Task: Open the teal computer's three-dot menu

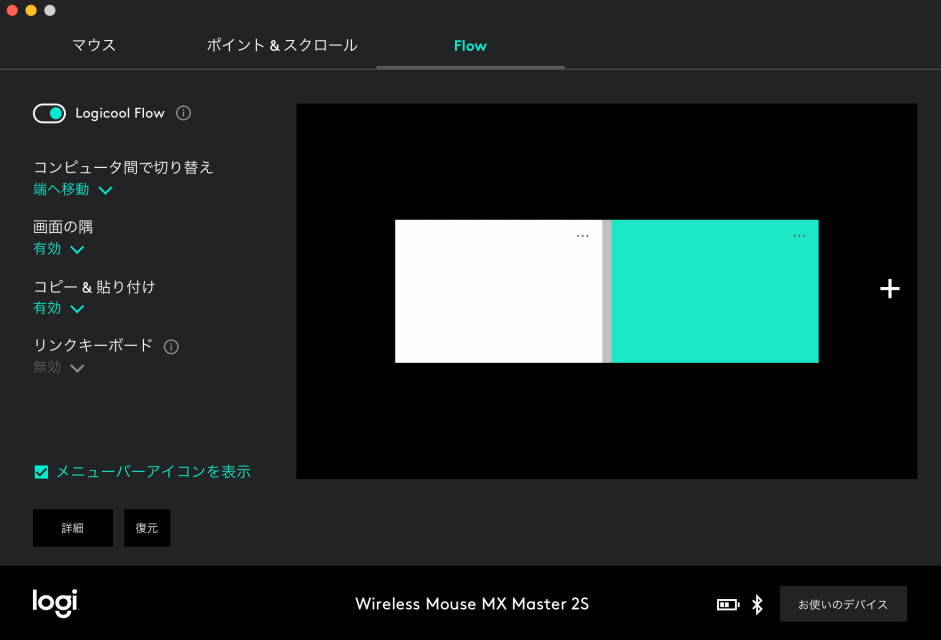Action: tap(799, 236)
